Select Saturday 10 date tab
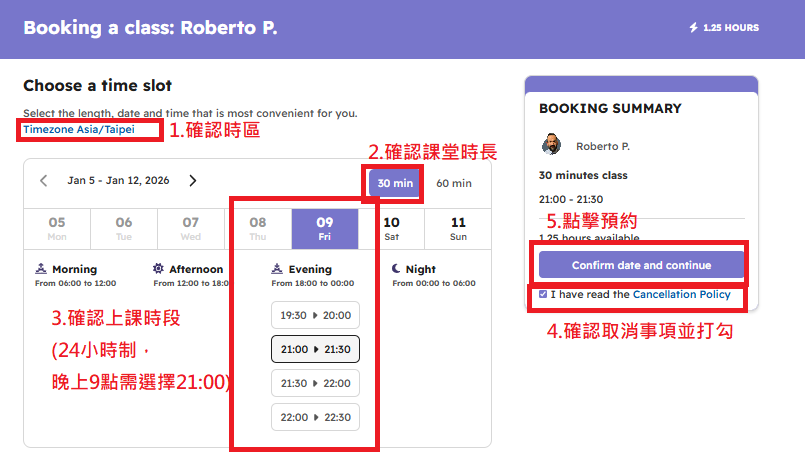 pyautogui.click(x=392, y=228)
